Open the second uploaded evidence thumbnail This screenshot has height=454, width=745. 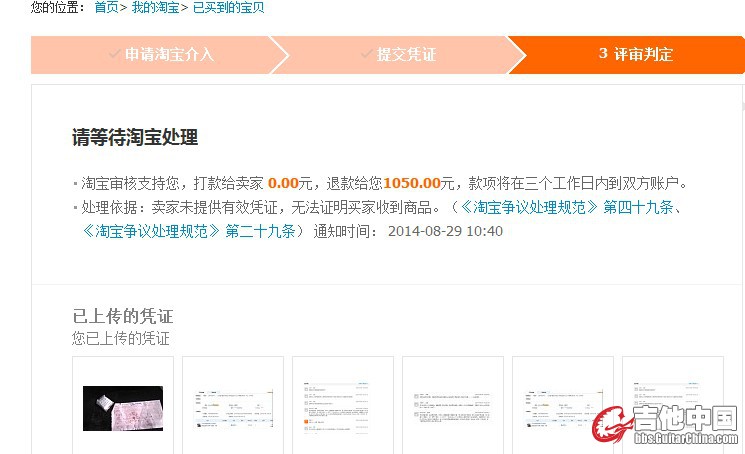[233, 408]
